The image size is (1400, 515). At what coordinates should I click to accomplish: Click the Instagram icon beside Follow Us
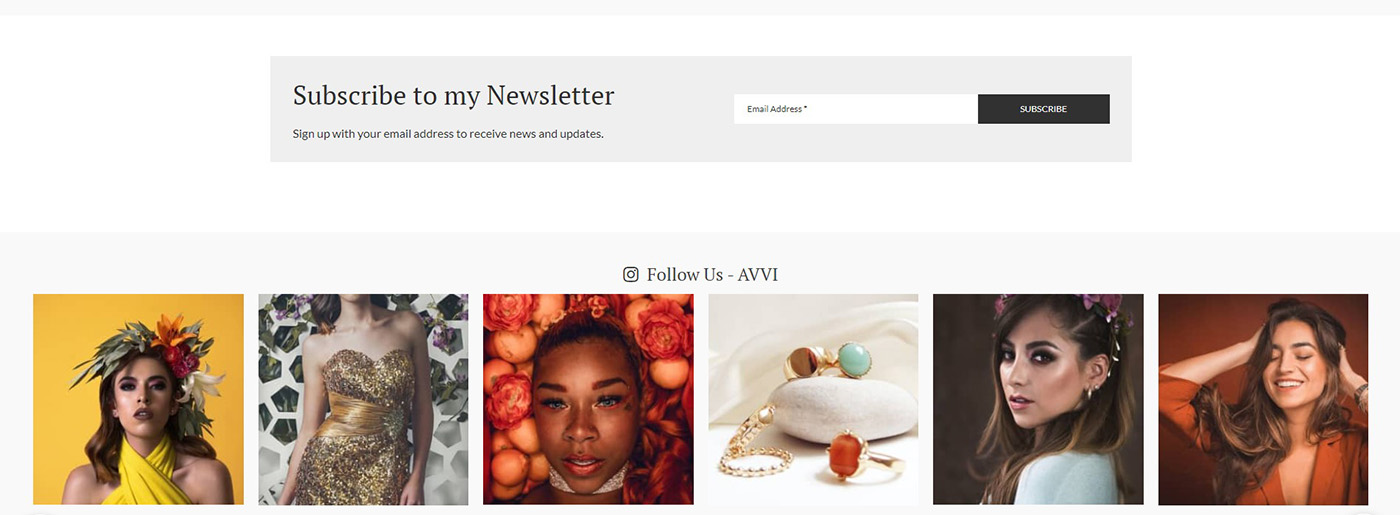(631, 274)
